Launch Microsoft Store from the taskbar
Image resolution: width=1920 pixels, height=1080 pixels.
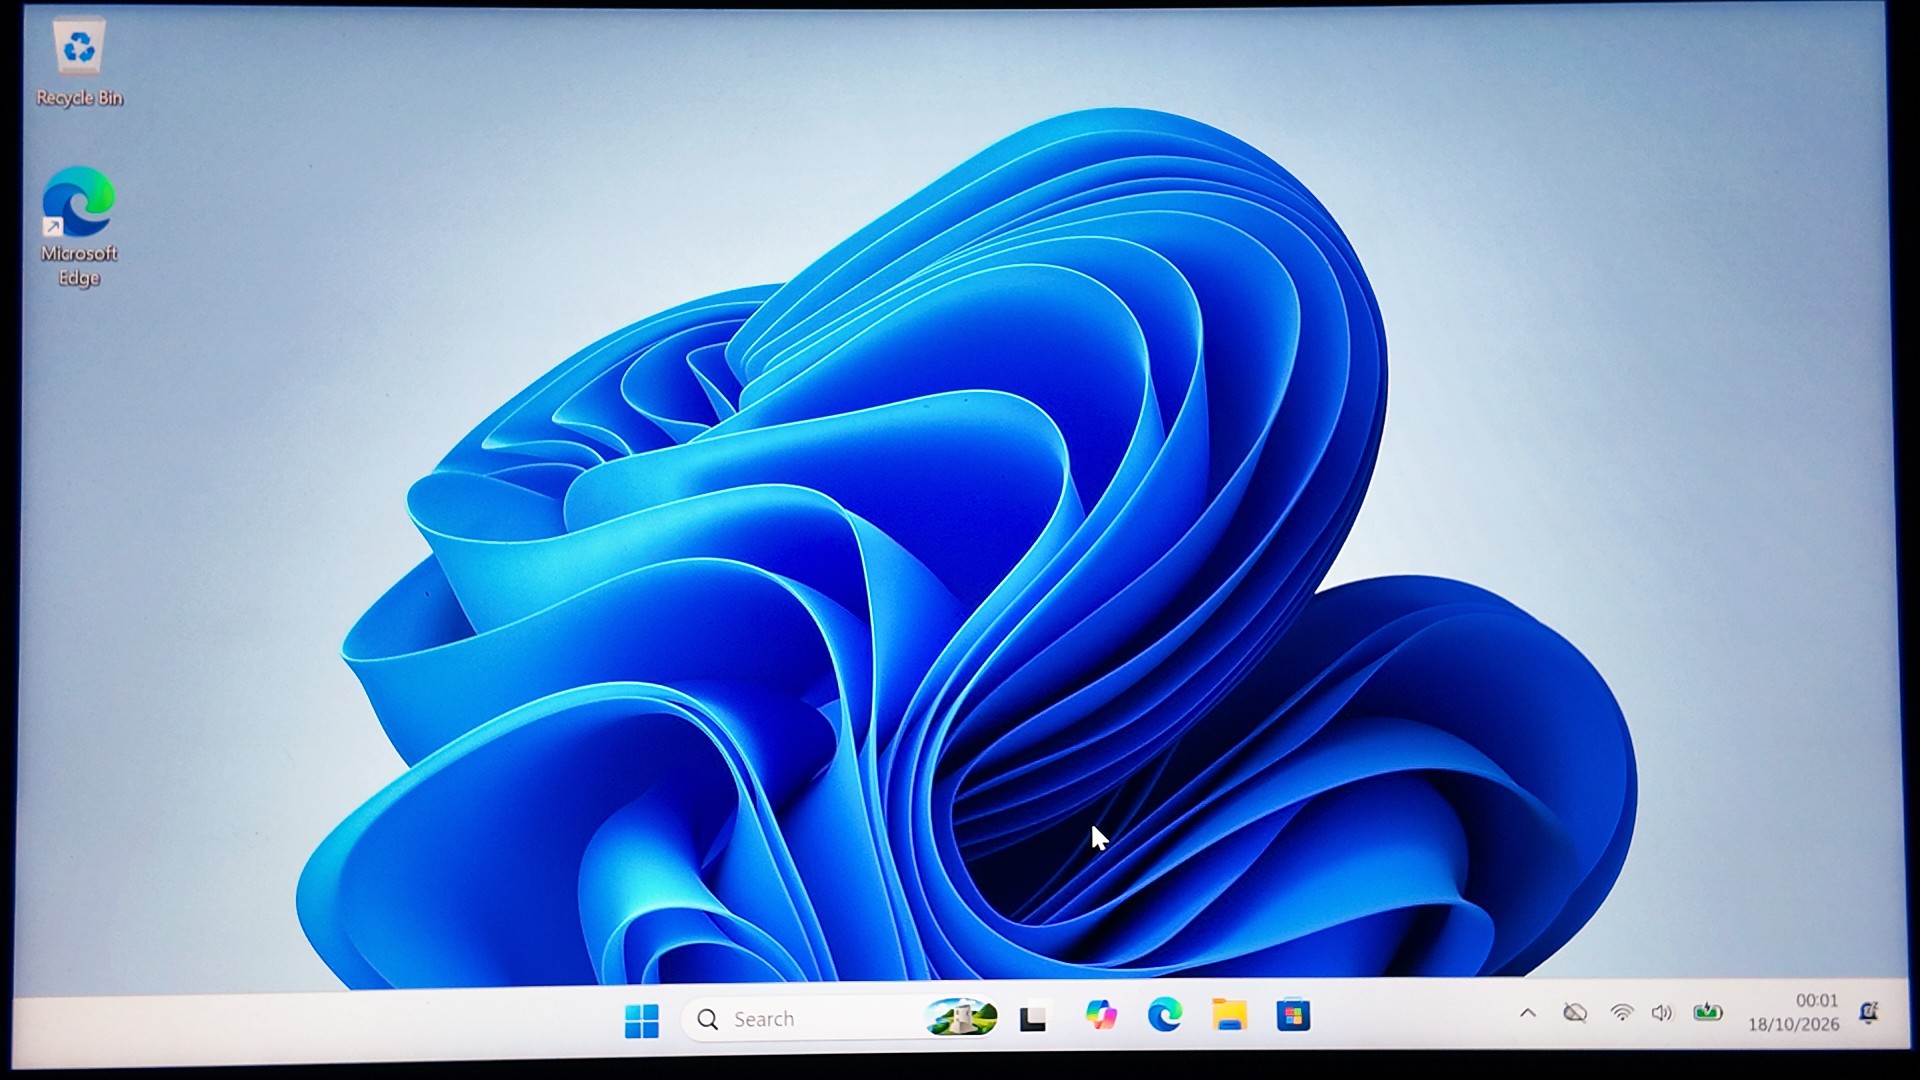pyautogui.click(x=1293, y=1015)
